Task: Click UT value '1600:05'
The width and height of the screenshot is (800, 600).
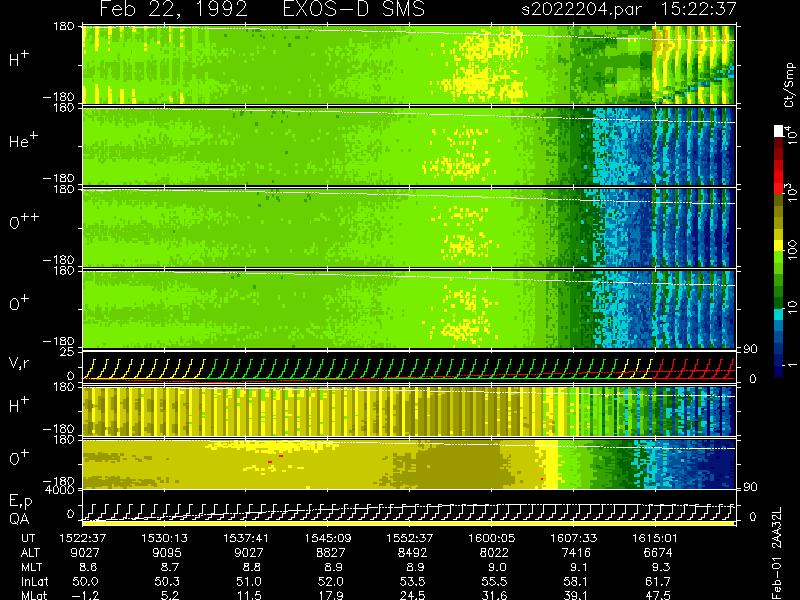Action: (x=491, y=538)
